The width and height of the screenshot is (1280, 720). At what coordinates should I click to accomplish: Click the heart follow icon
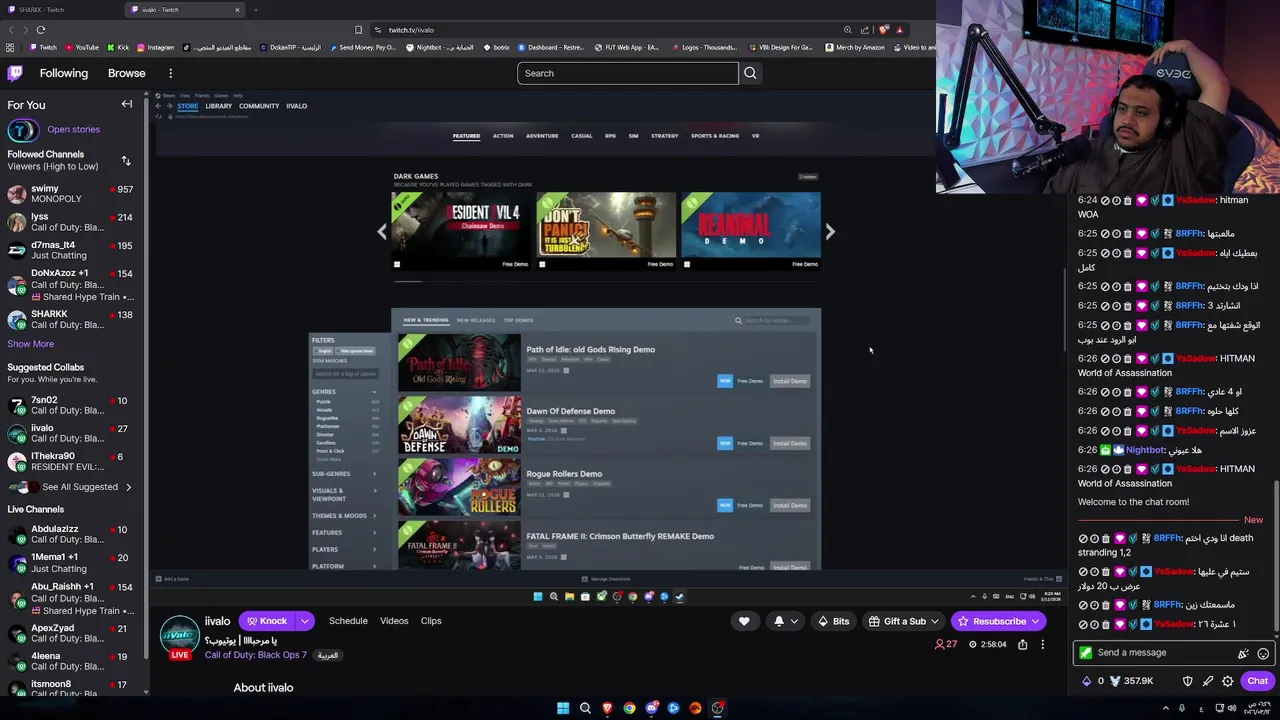coord(744,621)
